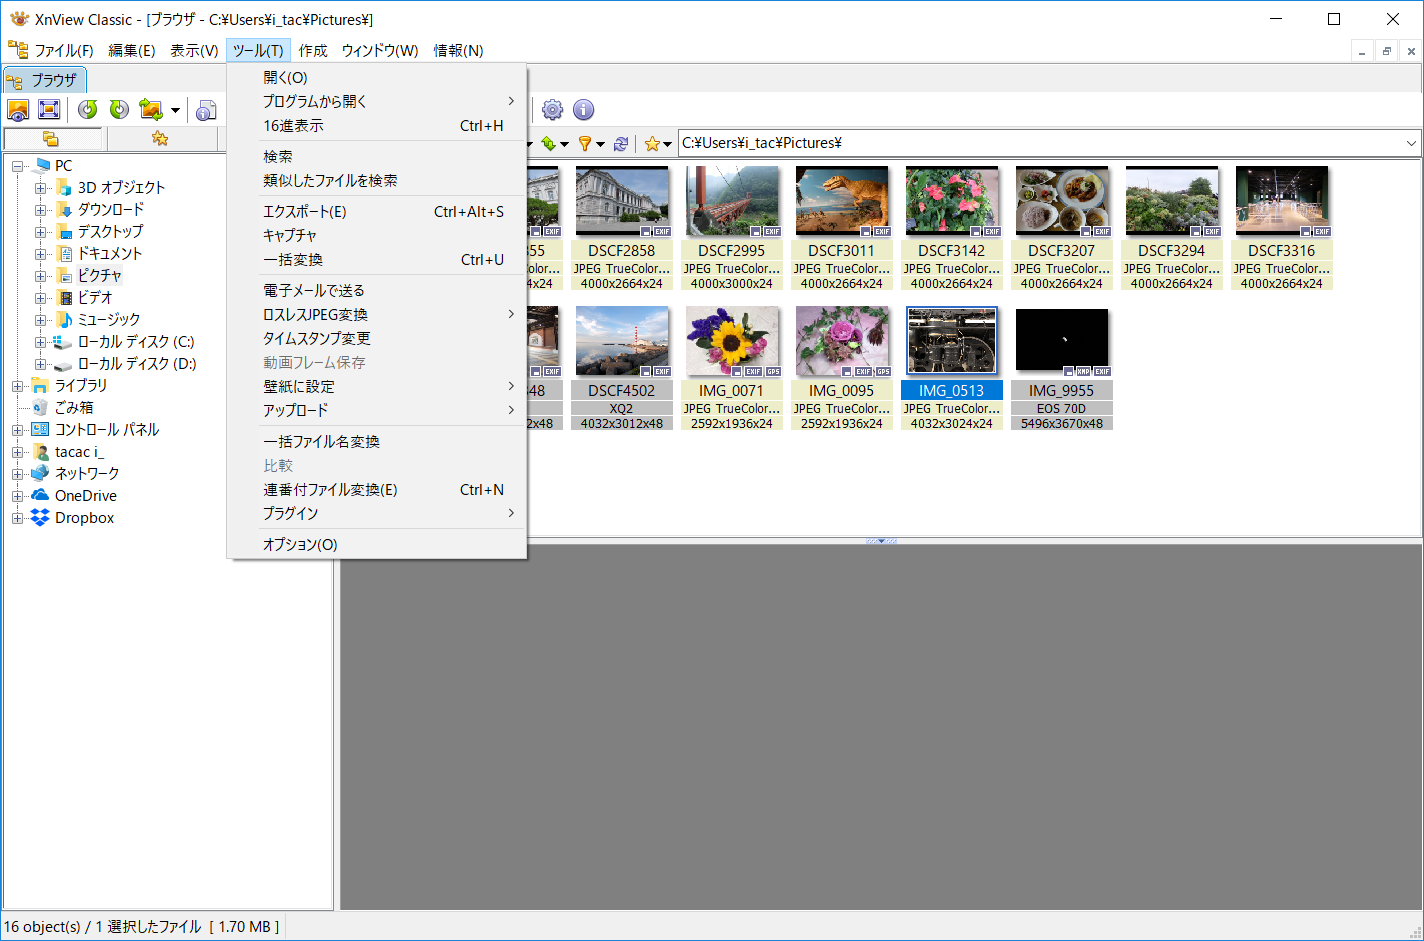1424x941 pixels.
Task: Click the refresh icon beside the filter
Action: [621, 144]
